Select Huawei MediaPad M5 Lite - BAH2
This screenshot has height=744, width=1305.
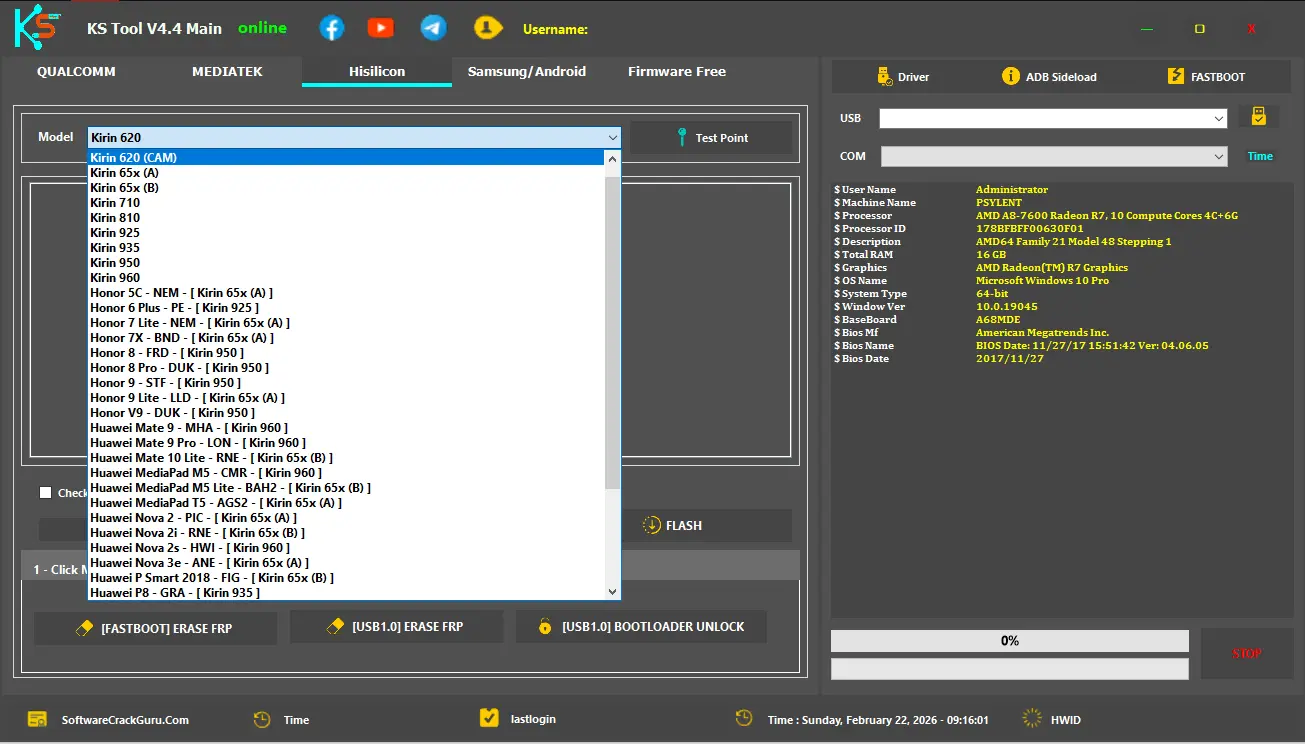pyautogui.click(x=346, y=488)
